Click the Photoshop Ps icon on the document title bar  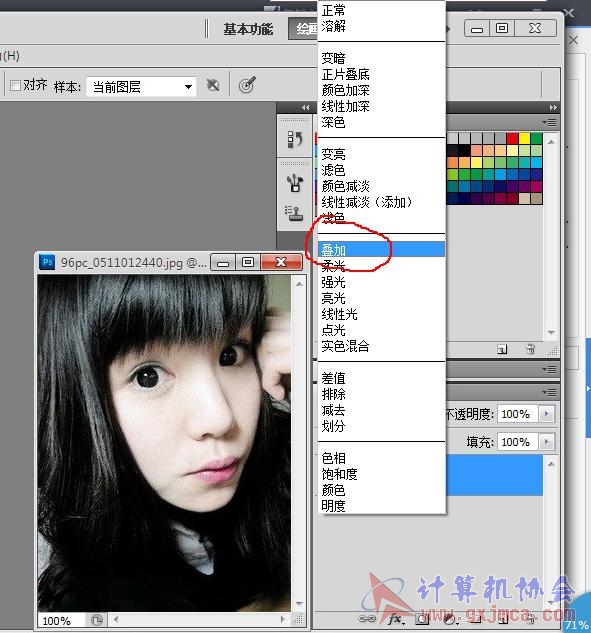(x=47, y=262)
